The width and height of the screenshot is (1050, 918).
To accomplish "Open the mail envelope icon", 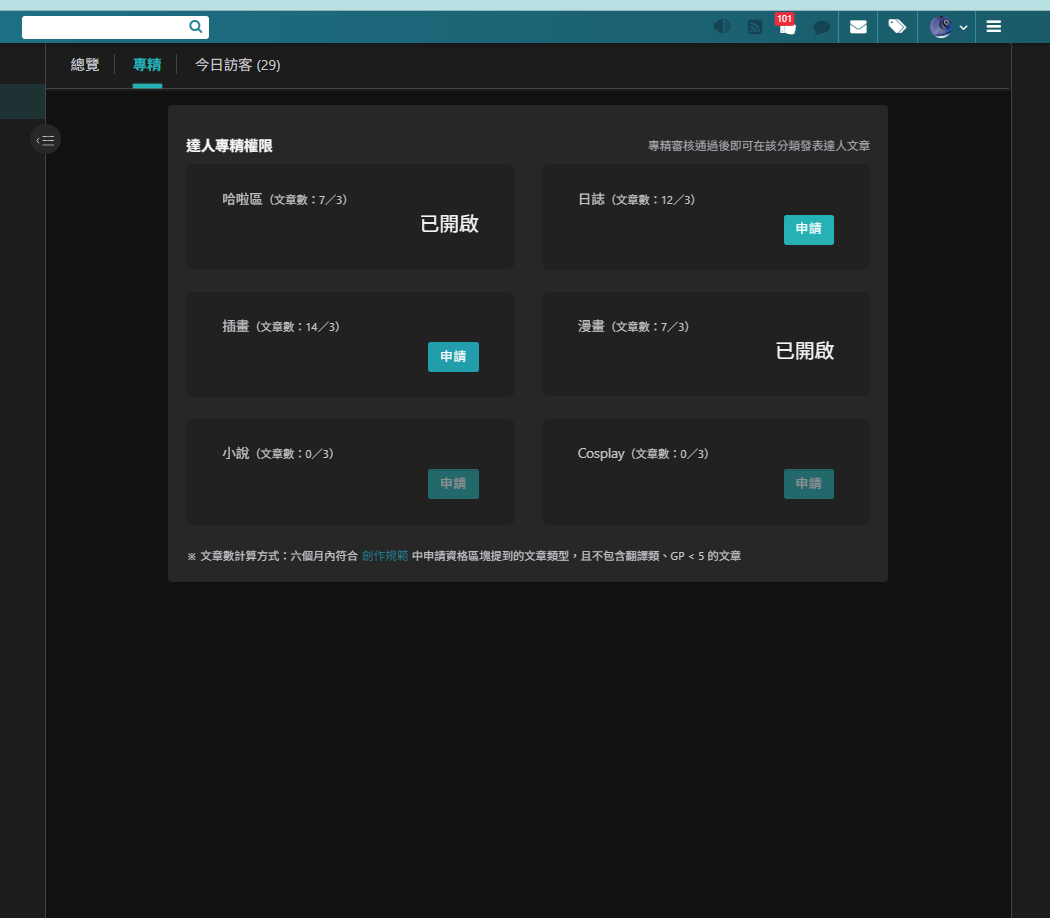I will pyautogui.click(x=858, y=27).
